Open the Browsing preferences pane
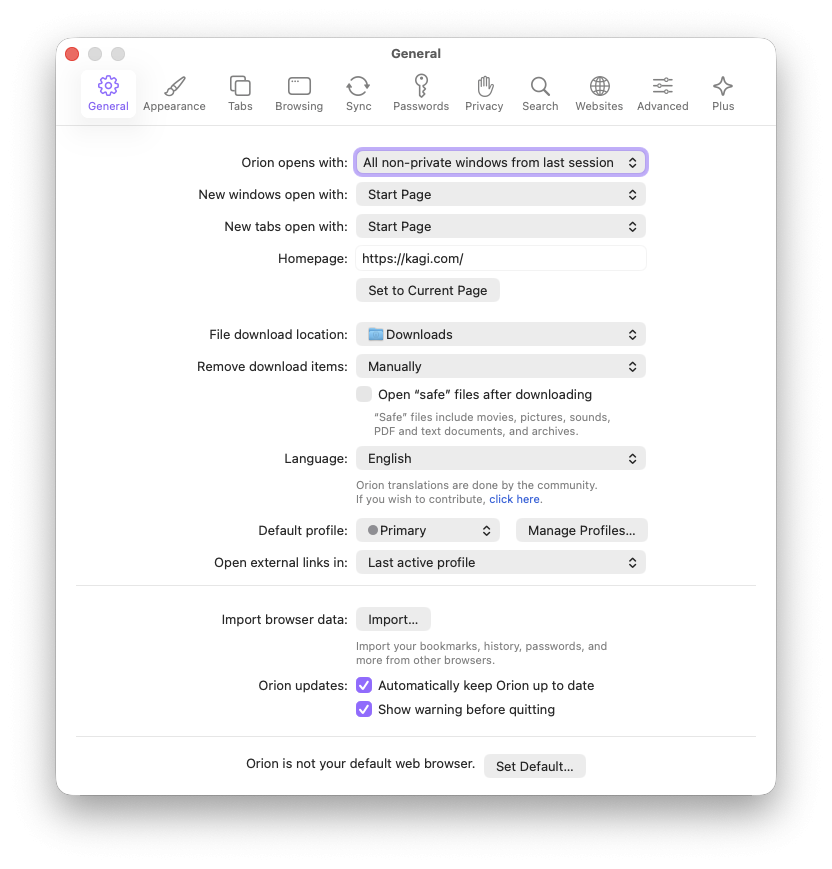This screenshot has width=832, height=869. pyautogui.click(x=299, y=93)
